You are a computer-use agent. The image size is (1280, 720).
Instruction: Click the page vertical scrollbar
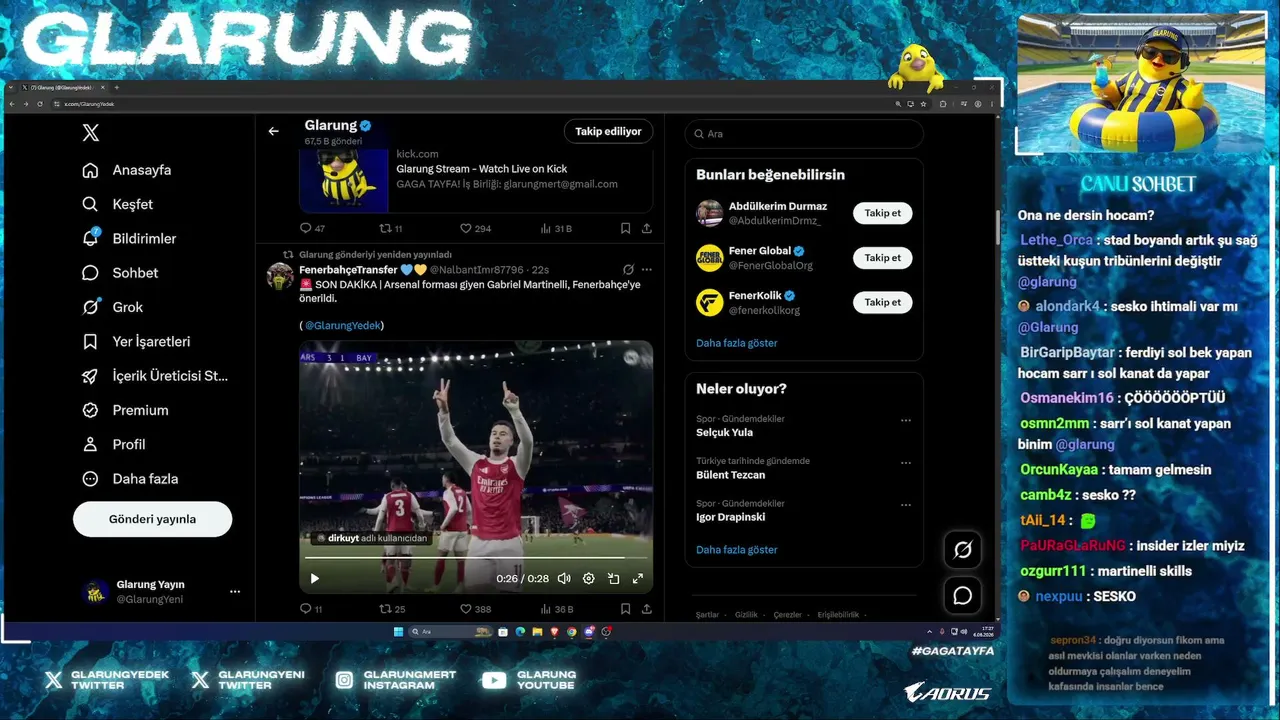pos(997,228)
